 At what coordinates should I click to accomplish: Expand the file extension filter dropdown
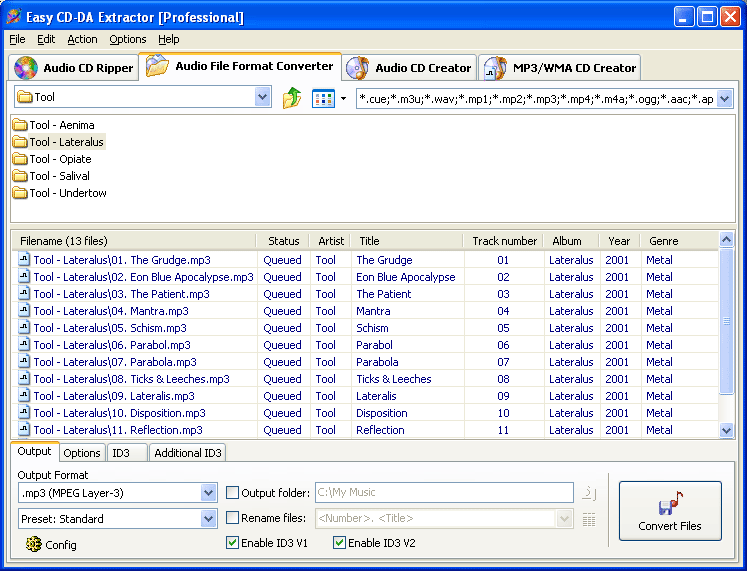click(724, 98)
